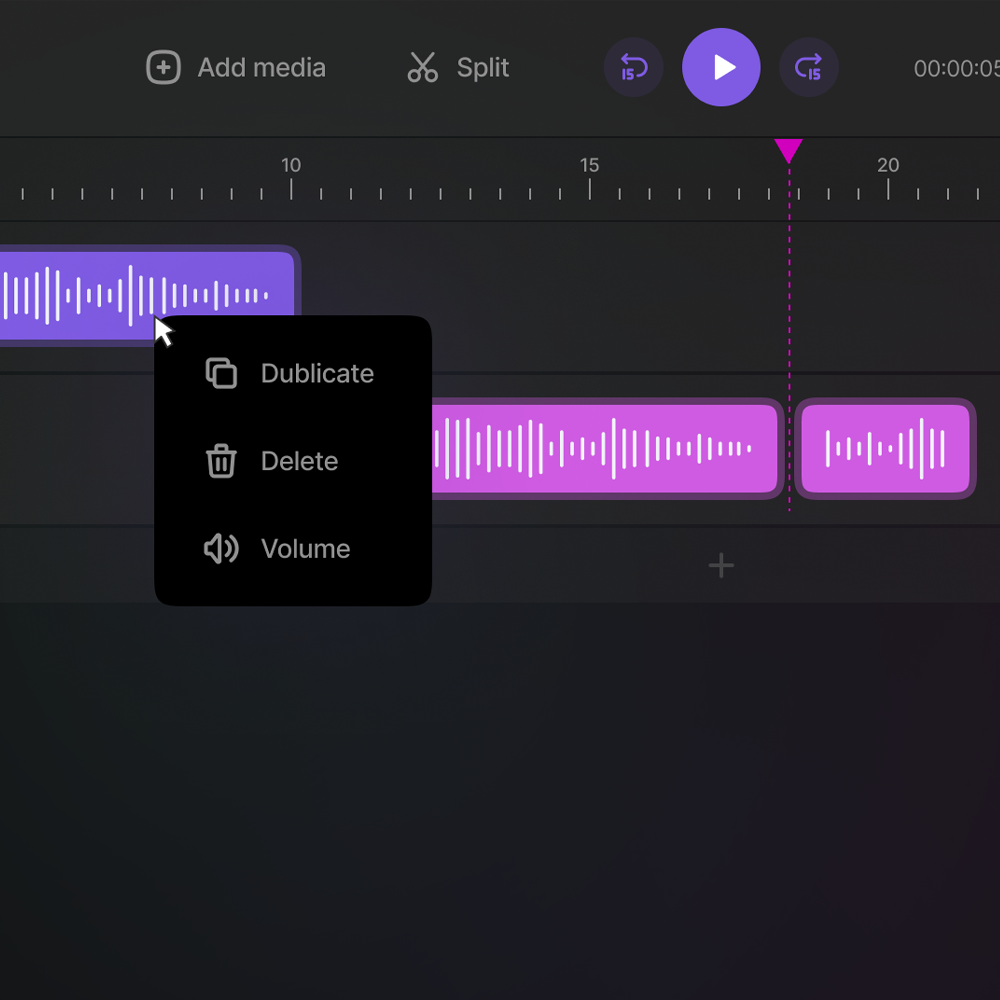This screenshot has width=1000, height=1000.
Task: Choose Dublicate from the context menu
Action: (x=317, y=373)
